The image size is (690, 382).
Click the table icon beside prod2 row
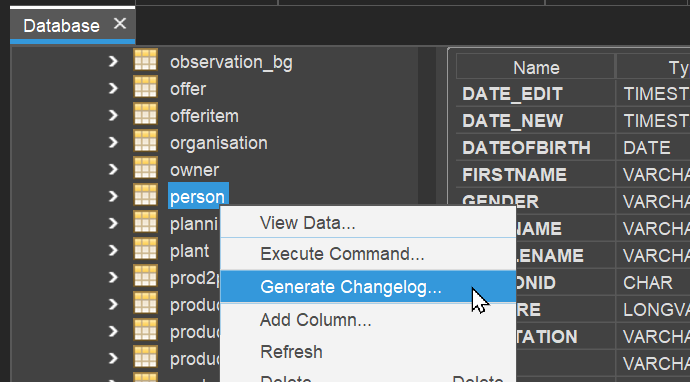(145, 276)
